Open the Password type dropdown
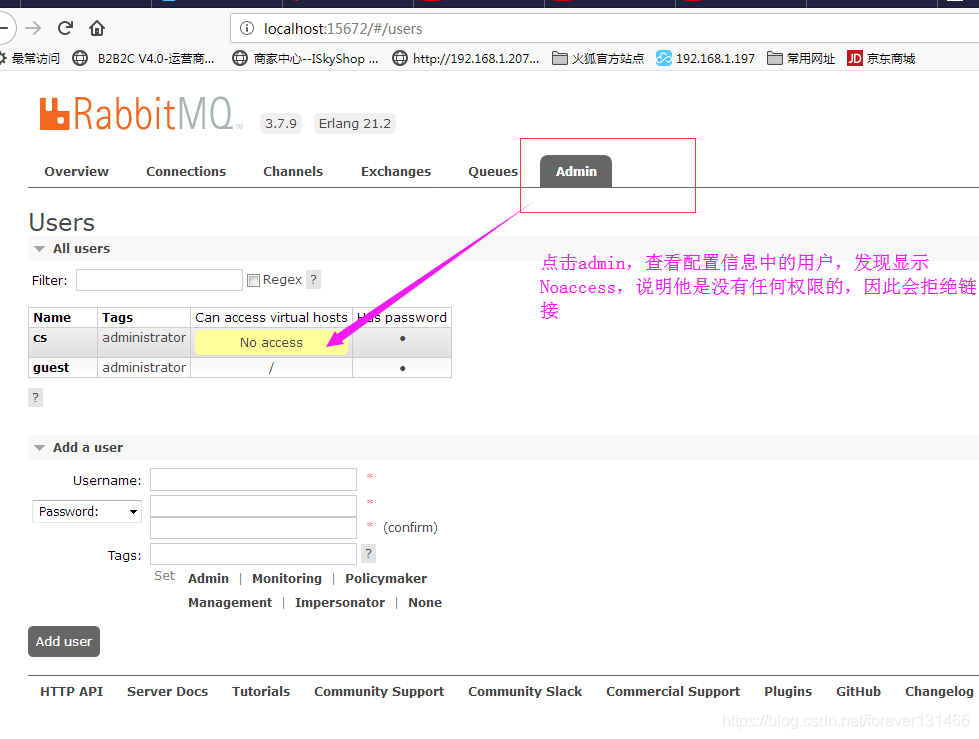The height and width of the screenshot is (739, 979). pos(87,511)
